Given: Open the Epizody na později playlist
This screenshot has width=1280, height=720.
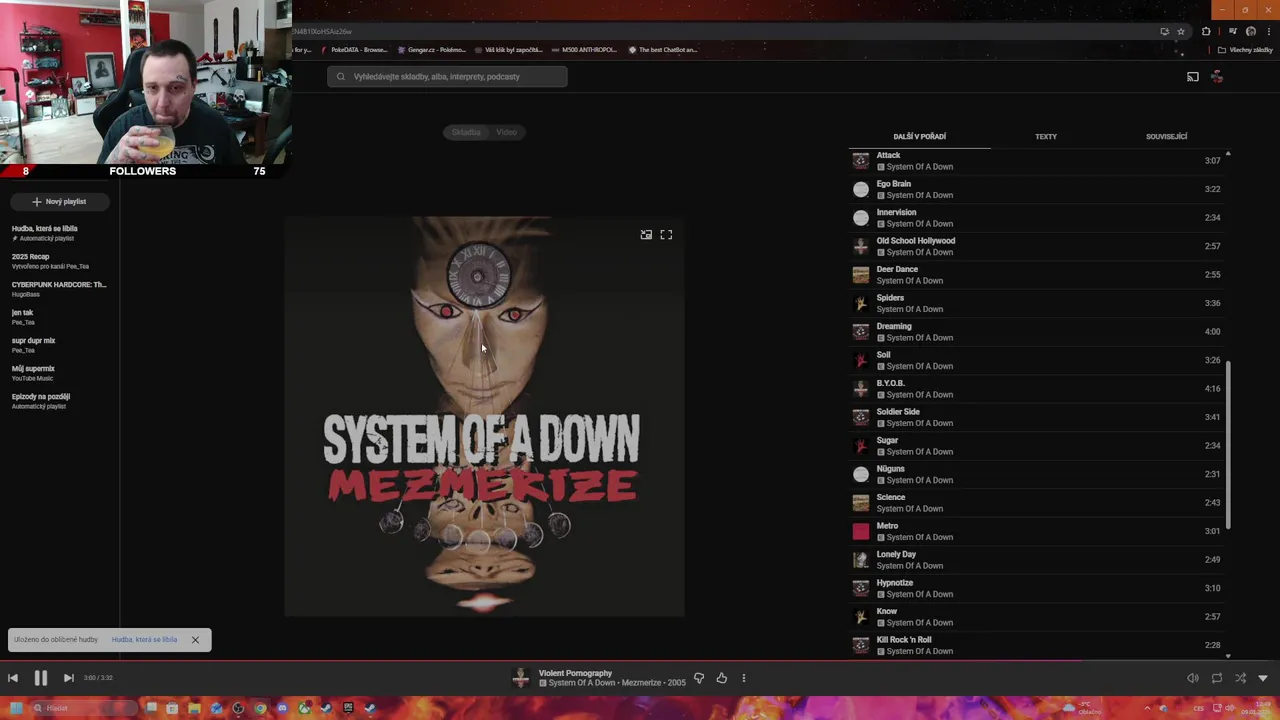Looking at the screenshot, I should point(59,401).
